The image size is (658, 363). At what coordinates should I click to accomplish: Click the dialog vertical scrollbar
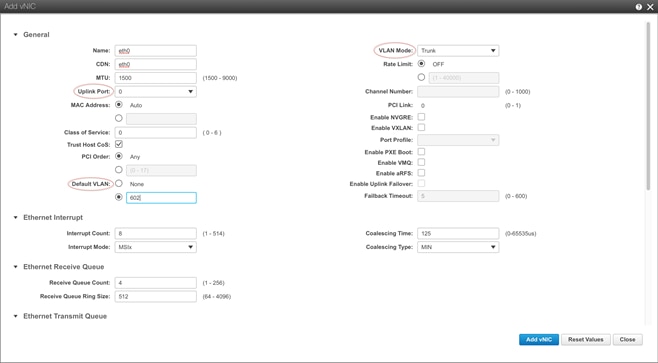pos(648,105)
